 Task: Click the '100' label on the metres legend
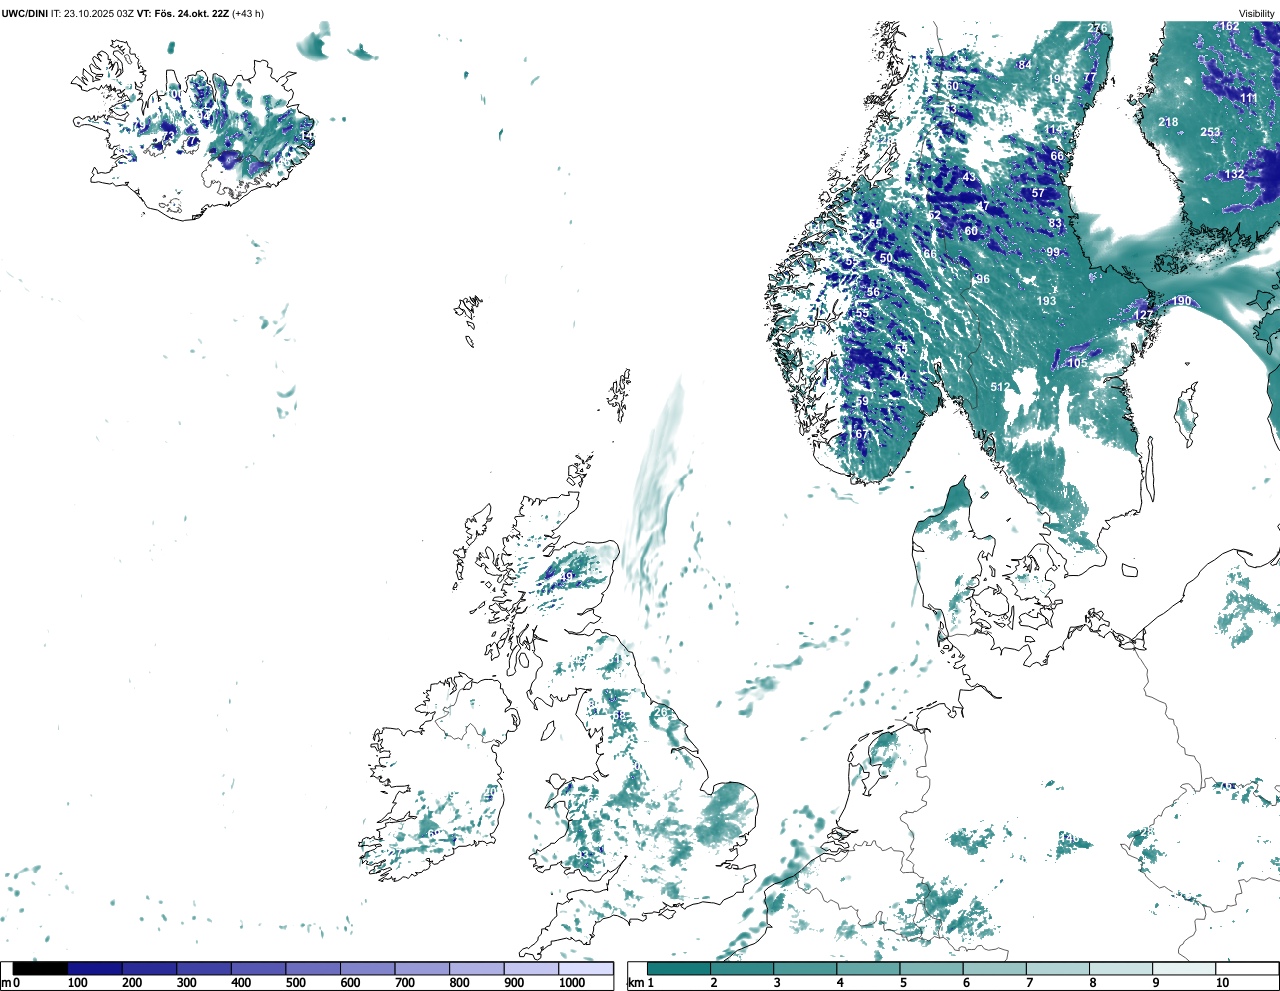coord(77,983)
